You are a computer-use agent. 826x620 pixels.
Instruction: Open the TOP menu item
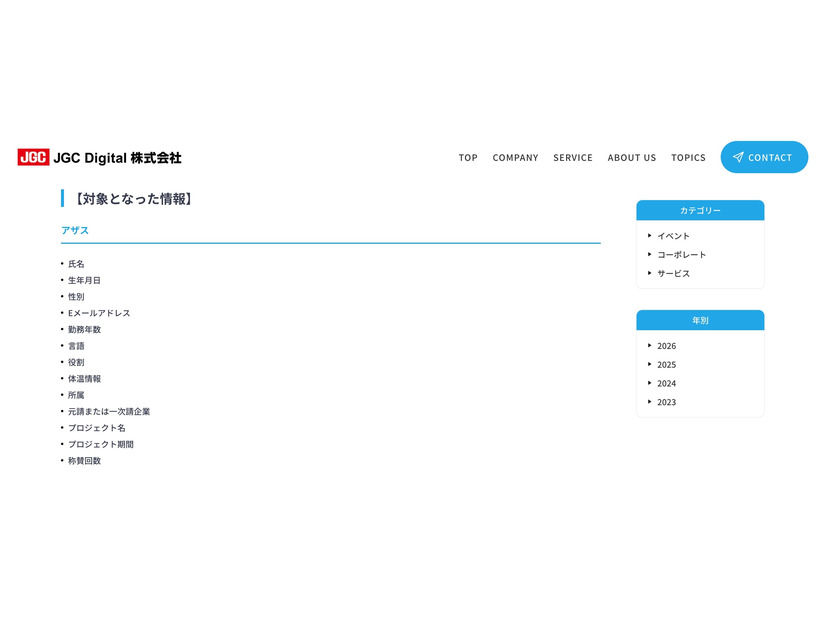tap(468, 158)
